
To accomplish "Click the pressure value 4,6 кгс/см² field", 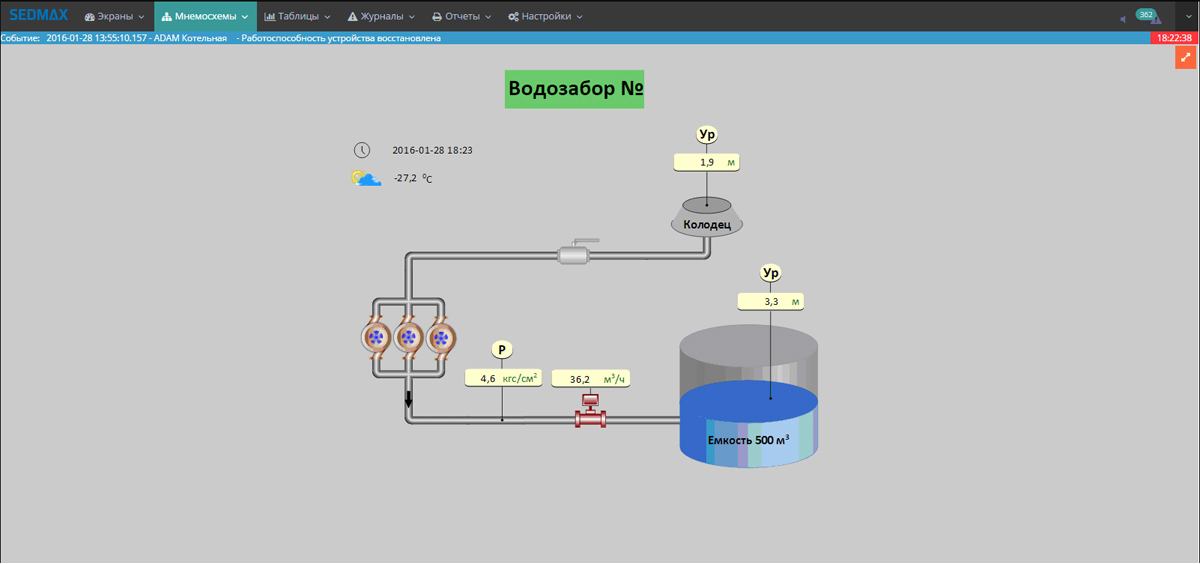I will coord(502,379).
